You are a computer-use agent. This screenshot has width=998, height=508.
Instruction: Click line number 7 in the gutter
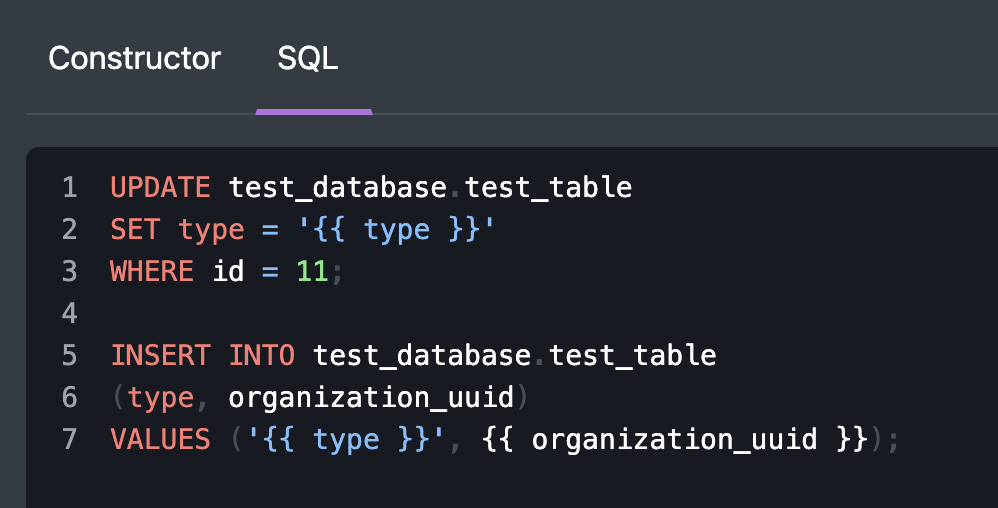pos(69,439)
